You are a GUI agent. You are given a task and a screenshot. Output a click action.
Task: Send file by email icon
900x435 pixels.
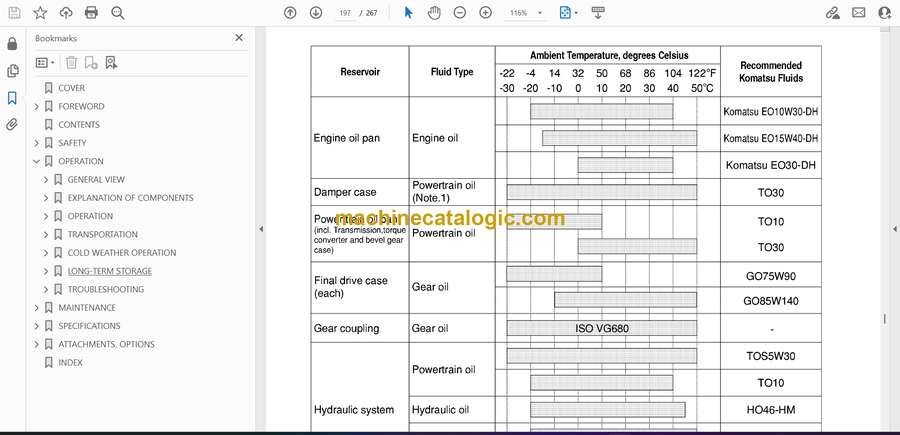(x=859, y=13)
